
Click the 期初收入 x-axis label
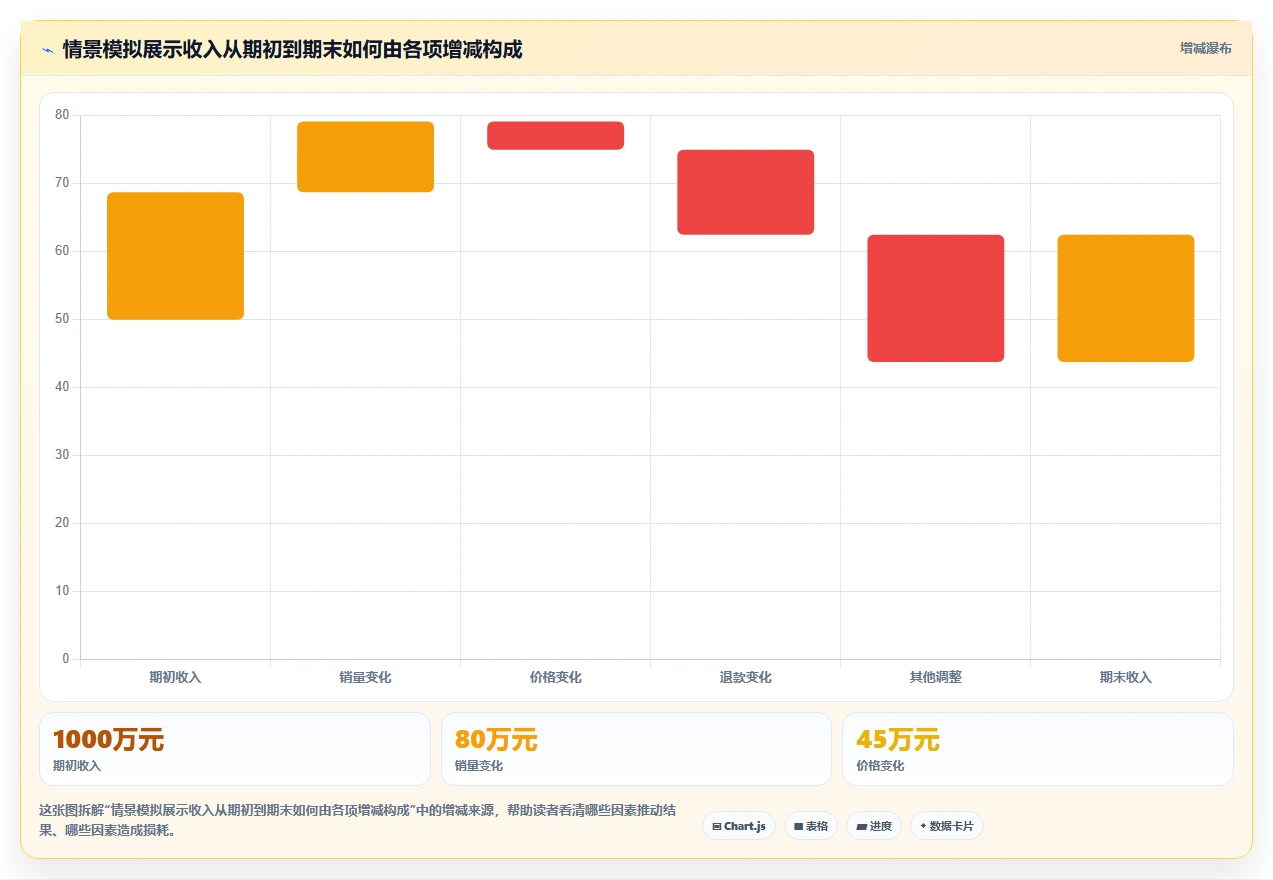coord(175,677)
